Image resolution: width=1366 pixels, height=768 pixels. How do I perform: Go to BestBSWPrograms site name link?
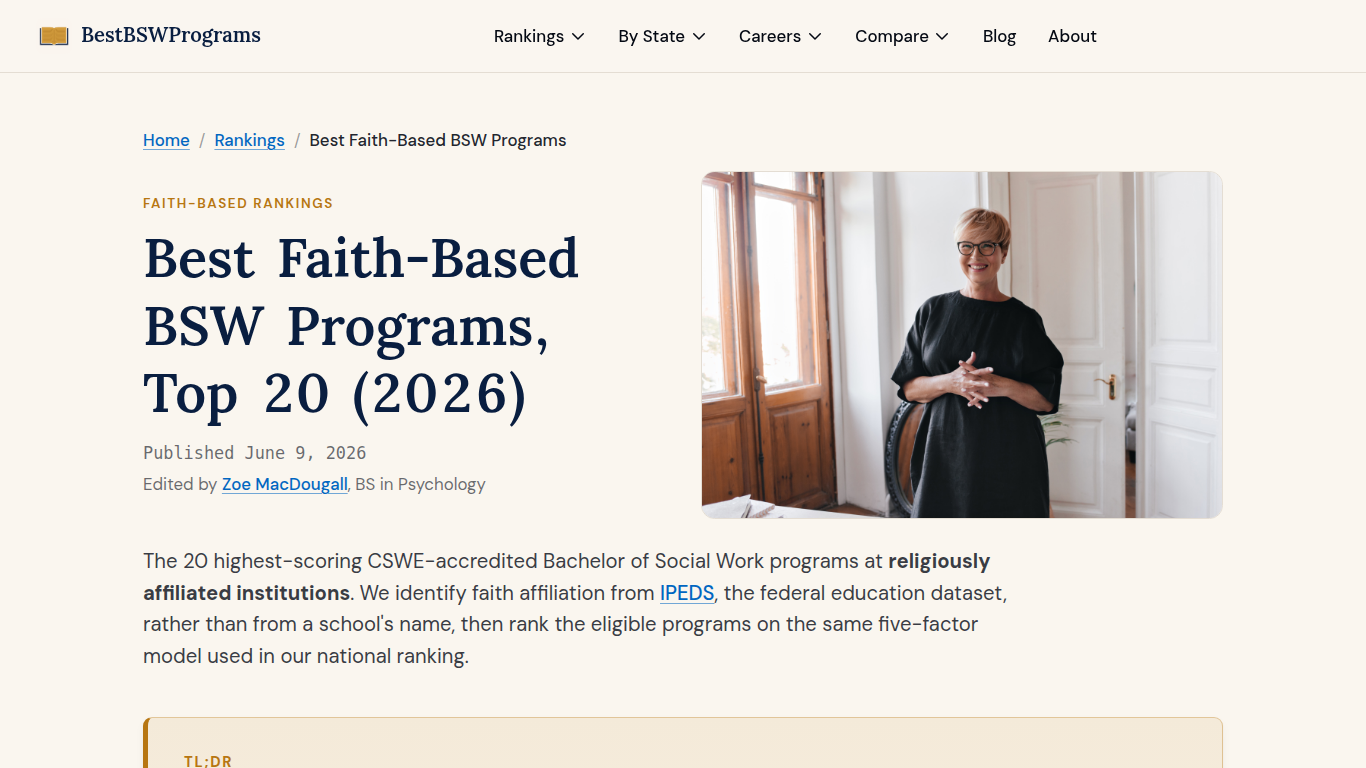tap(170, 36)
